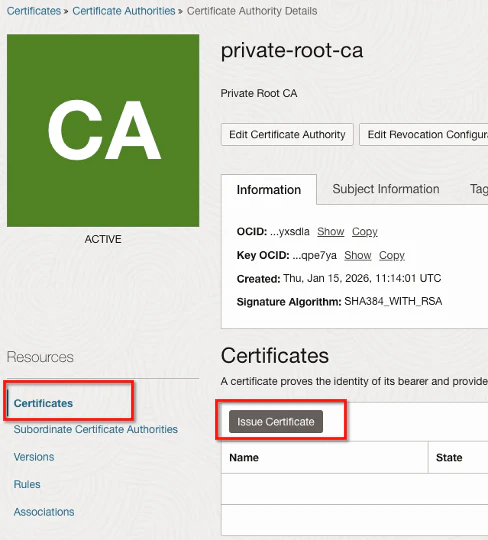Click the Issue Certificate button
Screen dimensions: 488x540
tap(276, 422)
